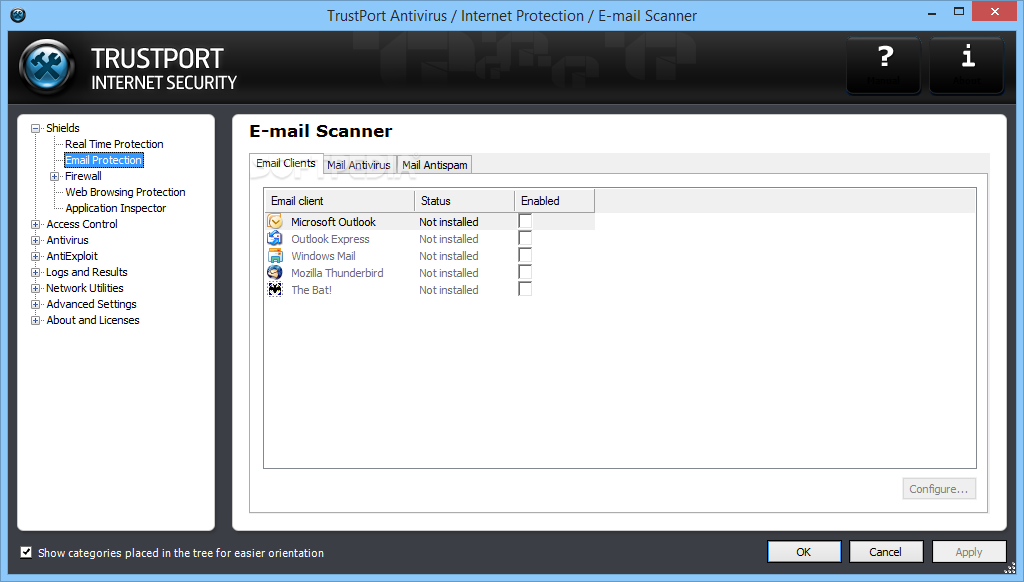Select the Antivirus tree item
This screenshot has height=582, width=1024.
(67, 240)
